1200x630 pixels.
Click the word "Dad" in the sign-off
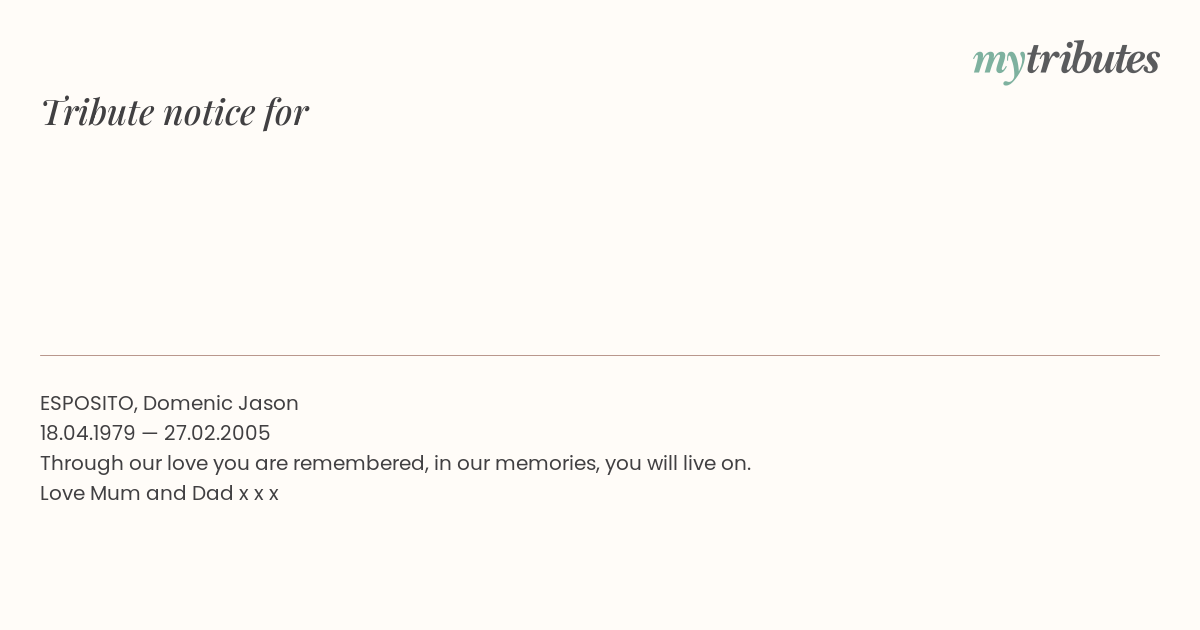click(x=213, y=493)
